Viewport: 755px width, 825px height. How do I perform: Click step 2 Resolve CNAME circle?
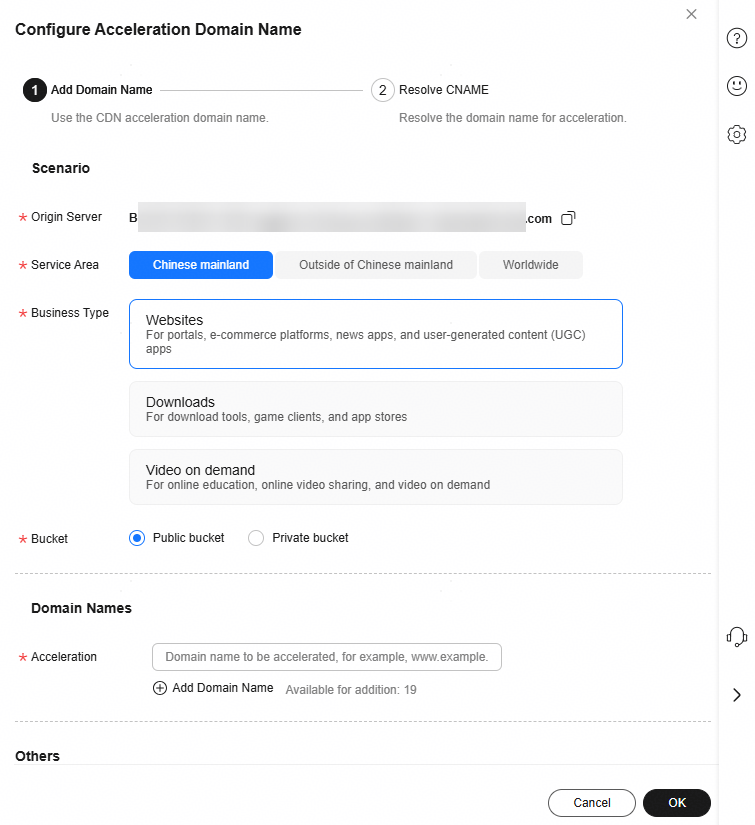382,90
